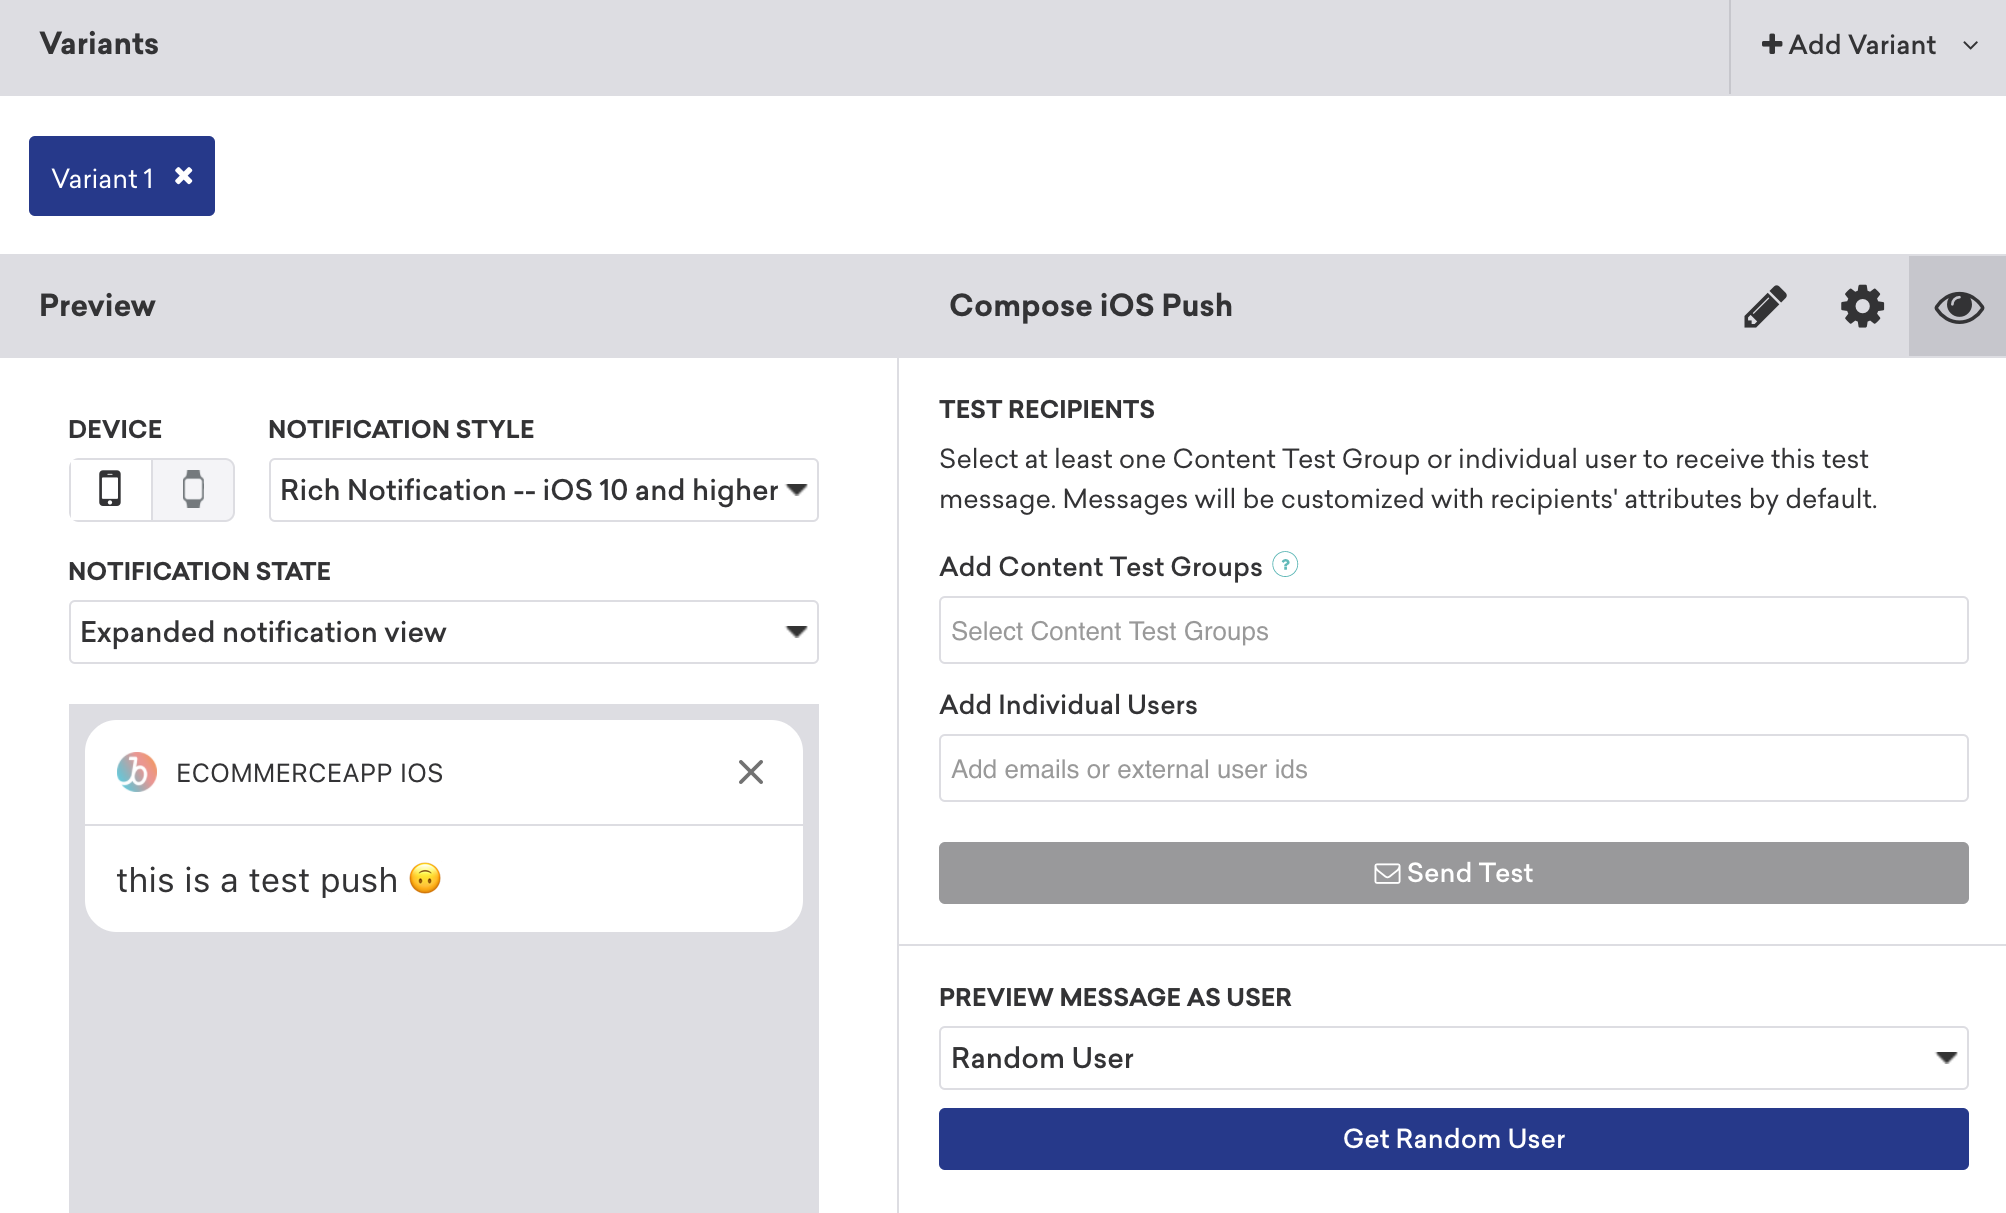The width and height of the screenshot is (2006, 1213).
Task: Toggle the eye preview visibility icon
Action: (x=1956, y=305)
